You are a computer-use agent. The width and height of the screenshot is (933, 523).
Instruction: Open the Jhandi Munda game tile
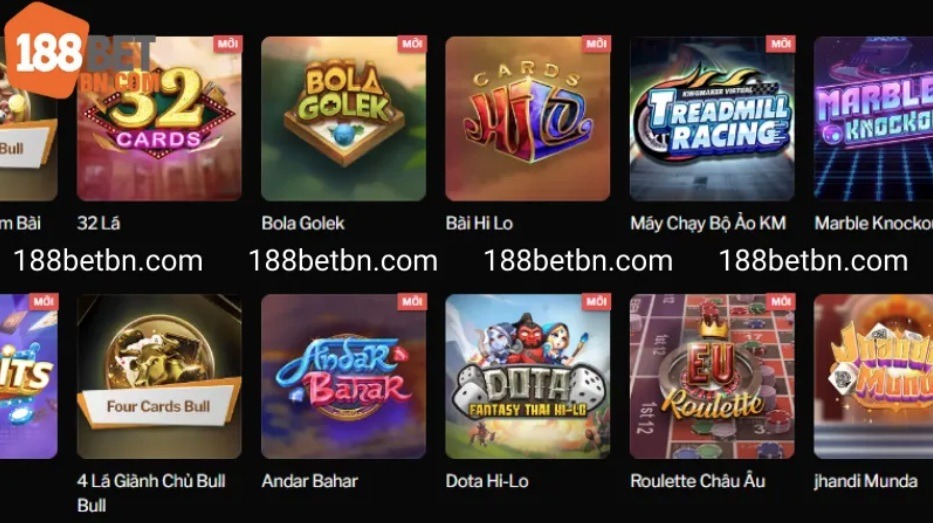tap(873, 376)
